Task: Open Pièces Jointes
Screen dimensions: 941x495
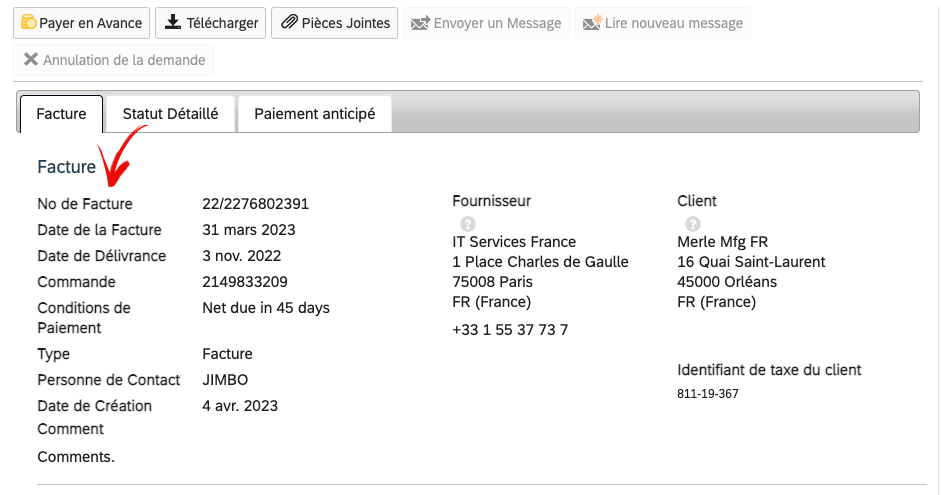Action: (x=334, y=23)
